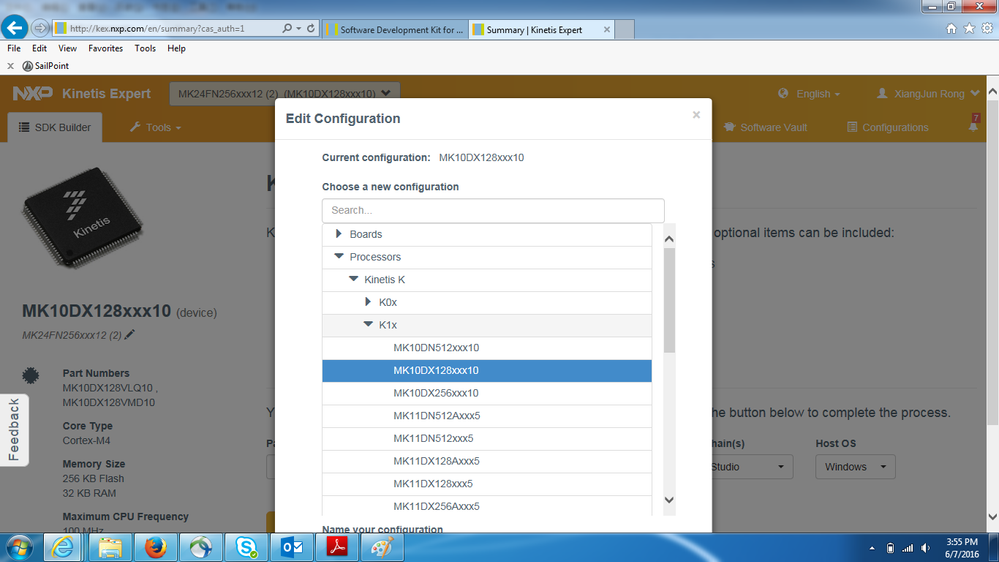The width and height of the screenshot is (999, 562).
Task: Switch to the SDK Builder tab
Action: (x=55, y=127)
